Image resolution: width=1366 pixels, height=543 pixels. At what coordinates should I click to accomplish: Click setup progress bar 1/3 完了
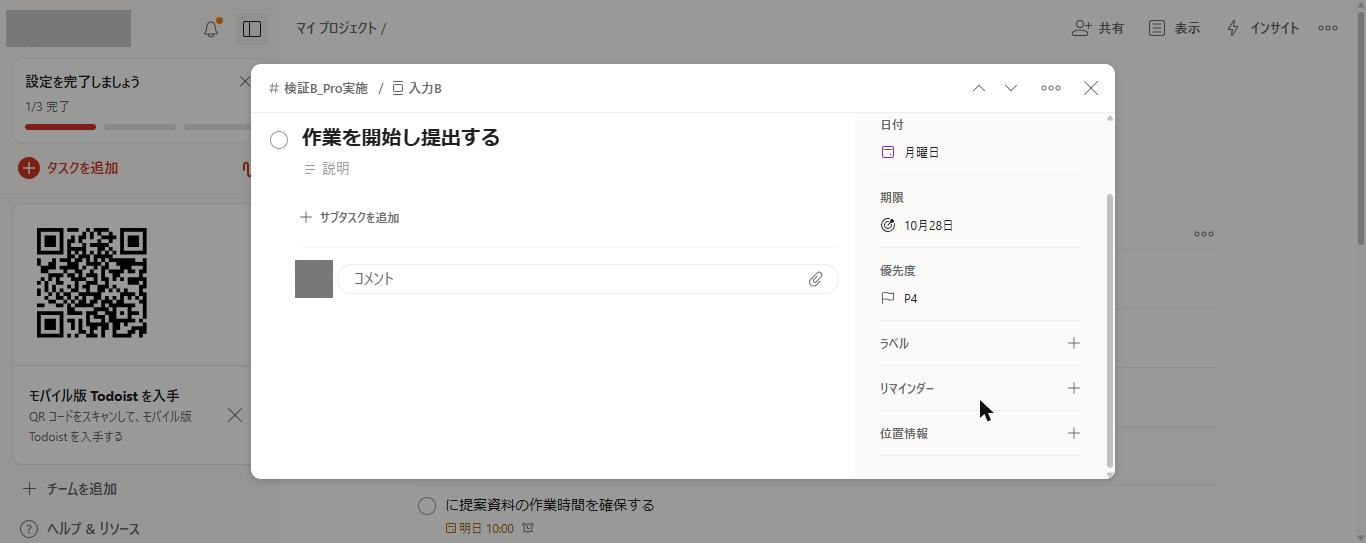click(x=138, y=127)
